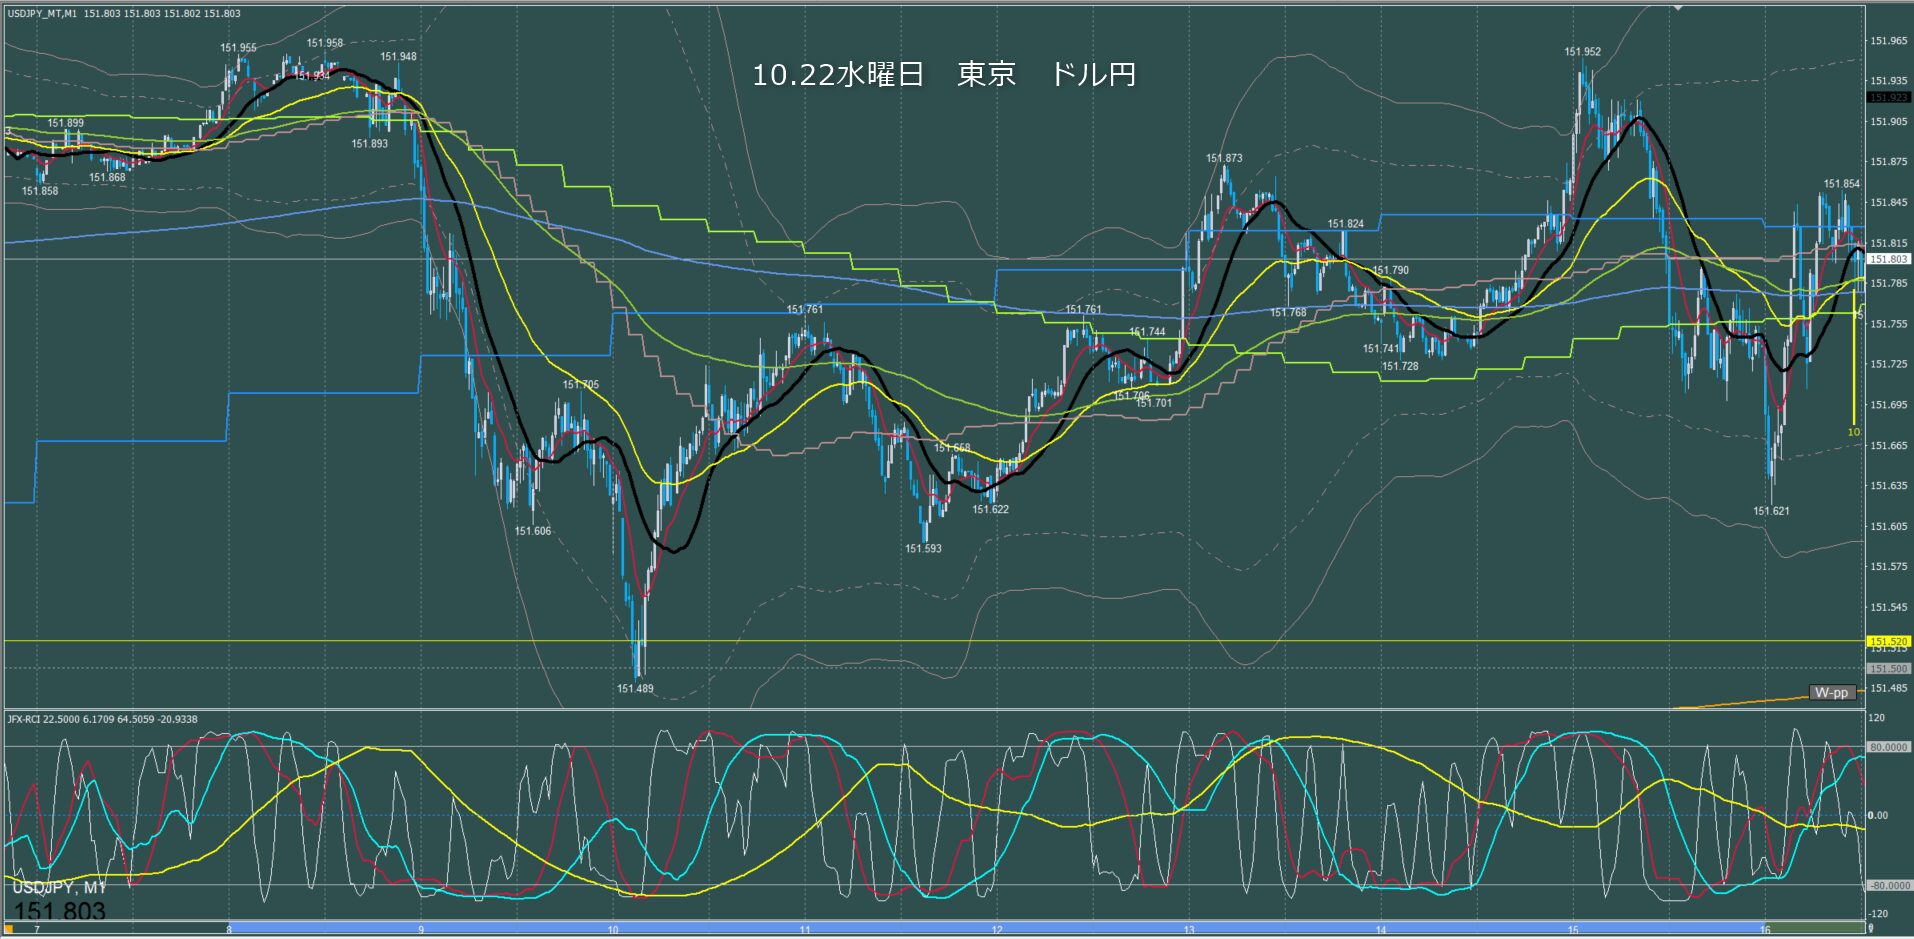Click the W-pp pivot label
1914x939 pixels.
coord(1832,692)
